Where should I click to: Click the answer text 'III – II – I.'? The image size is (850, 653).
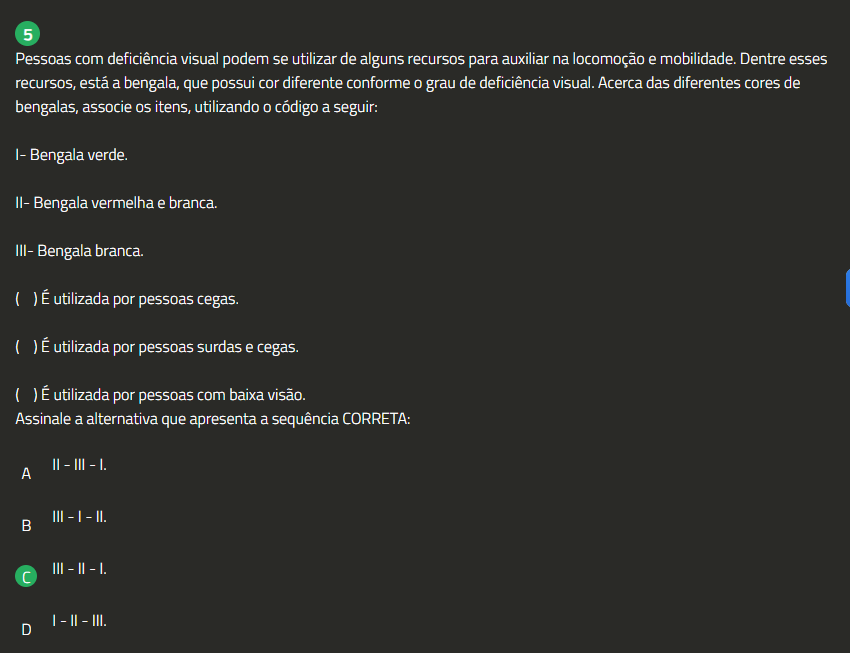pos(79,569)
